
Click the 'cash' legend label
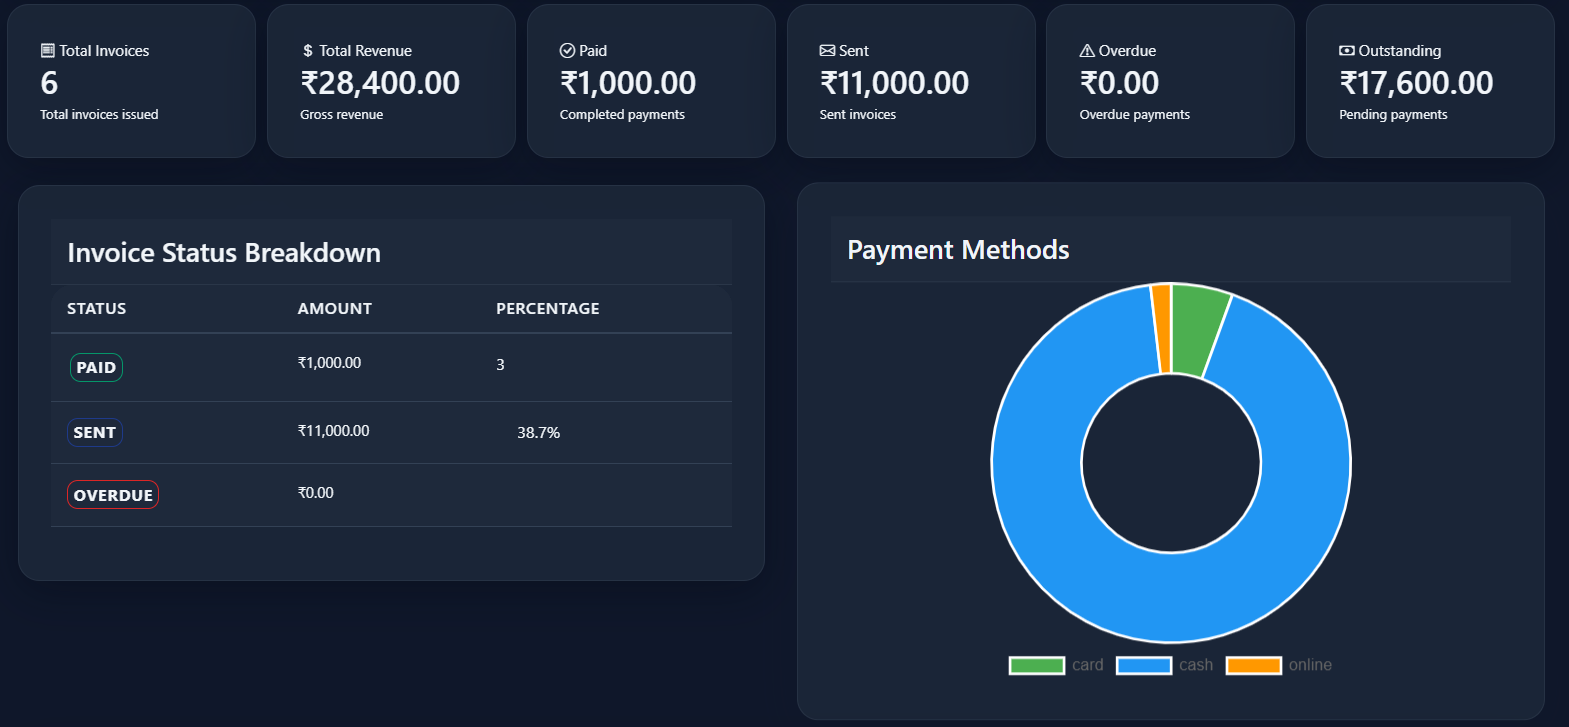coord(1196,666)
